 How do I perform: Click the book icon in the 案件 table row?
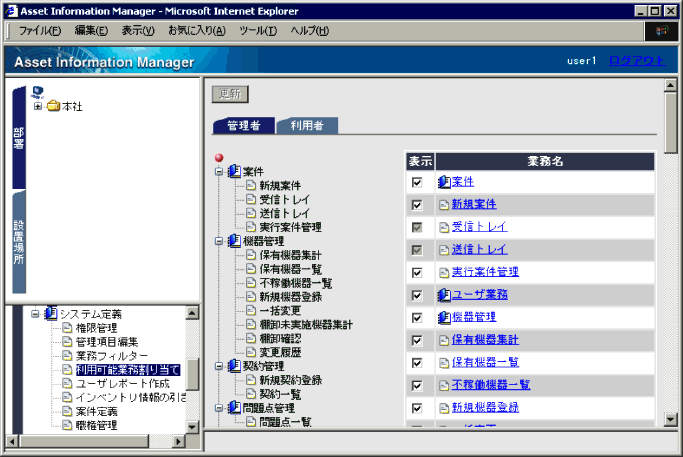444,182
